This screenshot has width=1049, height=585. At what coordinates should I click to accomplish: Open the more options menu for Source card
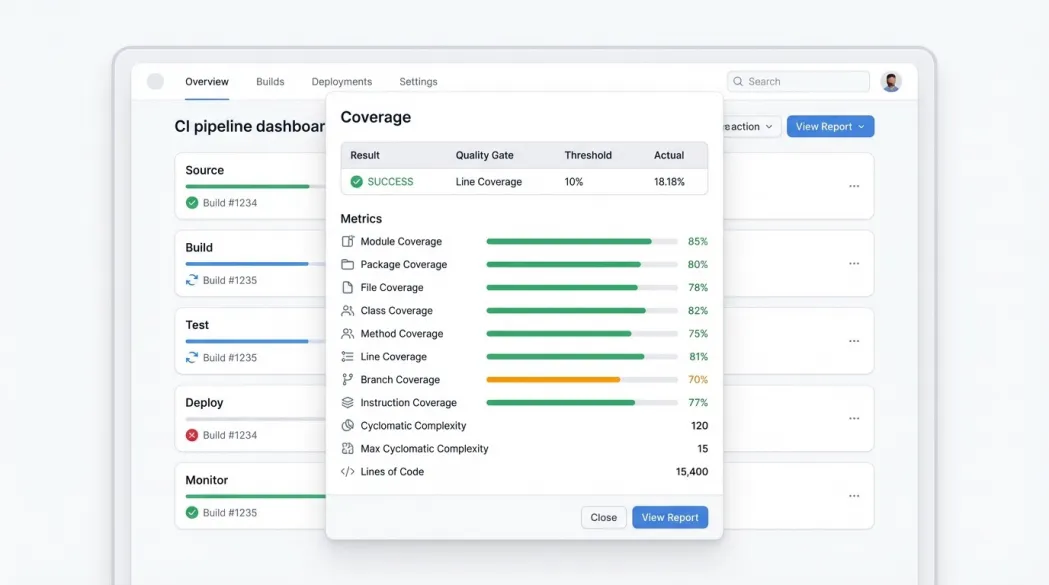tap(854, 186)
